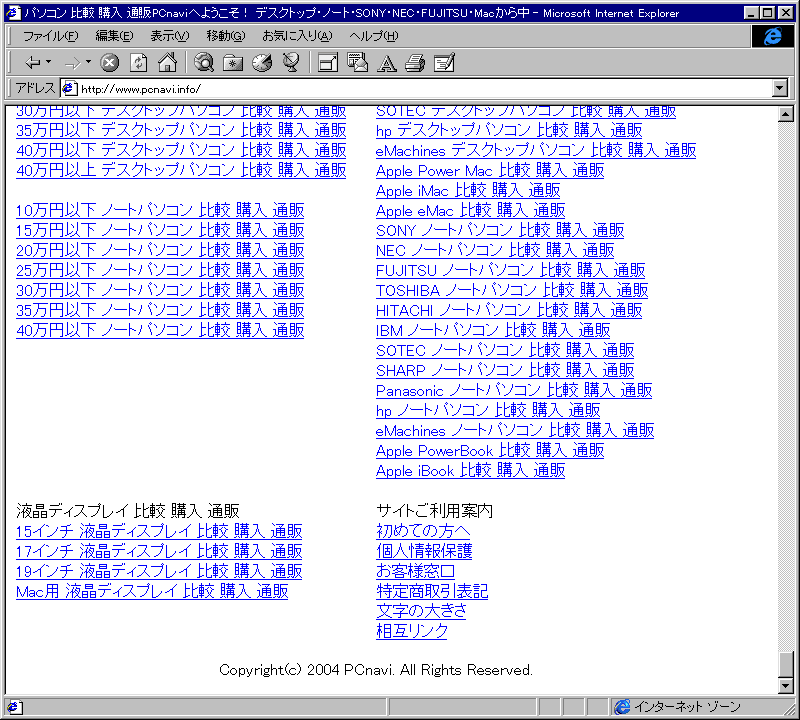Click the Internet Explorer logo throbber
The image size is (800, 720).
[772, 36]
